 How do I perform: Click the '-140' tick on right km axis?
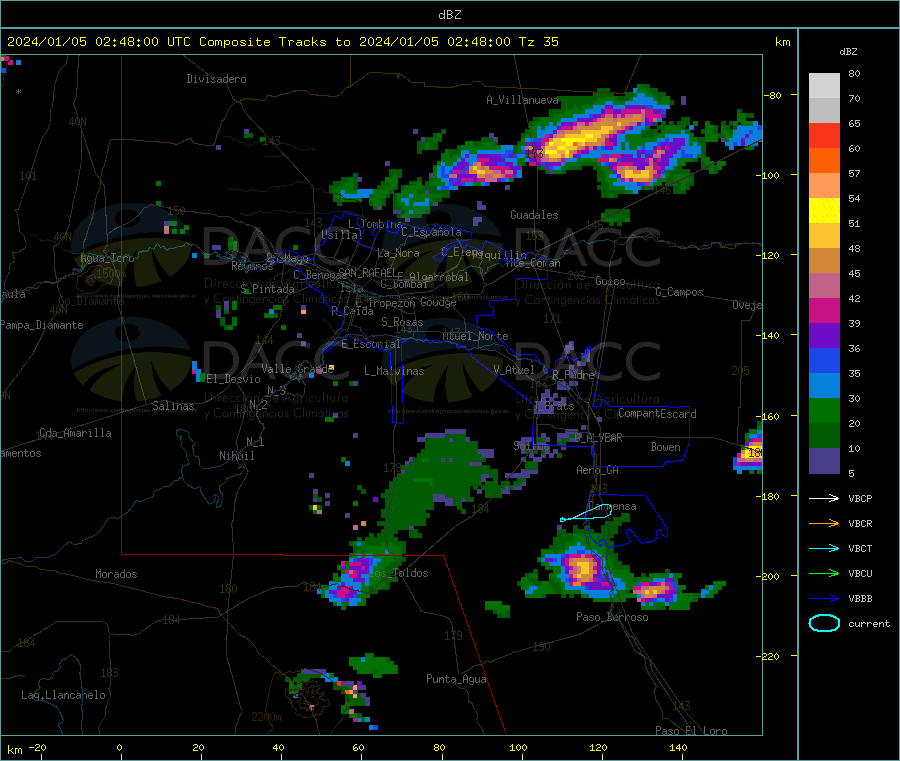pyautogui.click(x=770, y=335)
